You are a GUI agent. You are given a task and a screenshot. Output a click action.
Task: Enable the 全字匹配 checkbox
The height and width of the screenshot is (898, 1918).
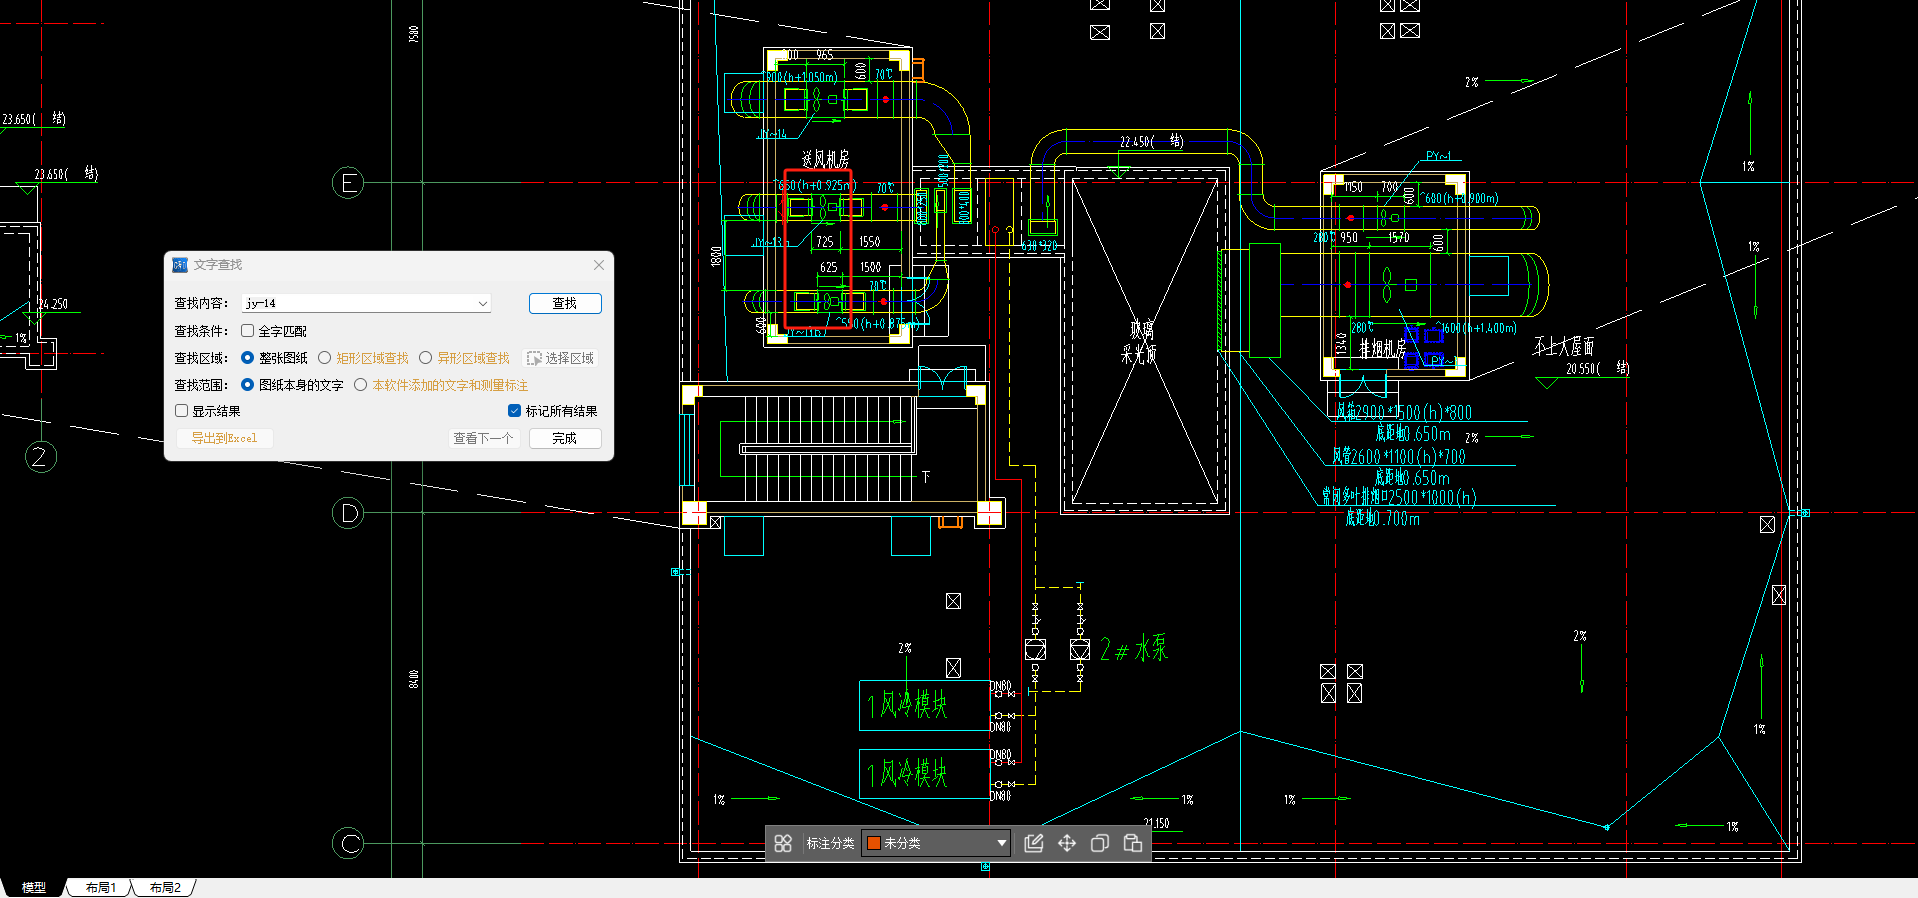tap(247, 331)
